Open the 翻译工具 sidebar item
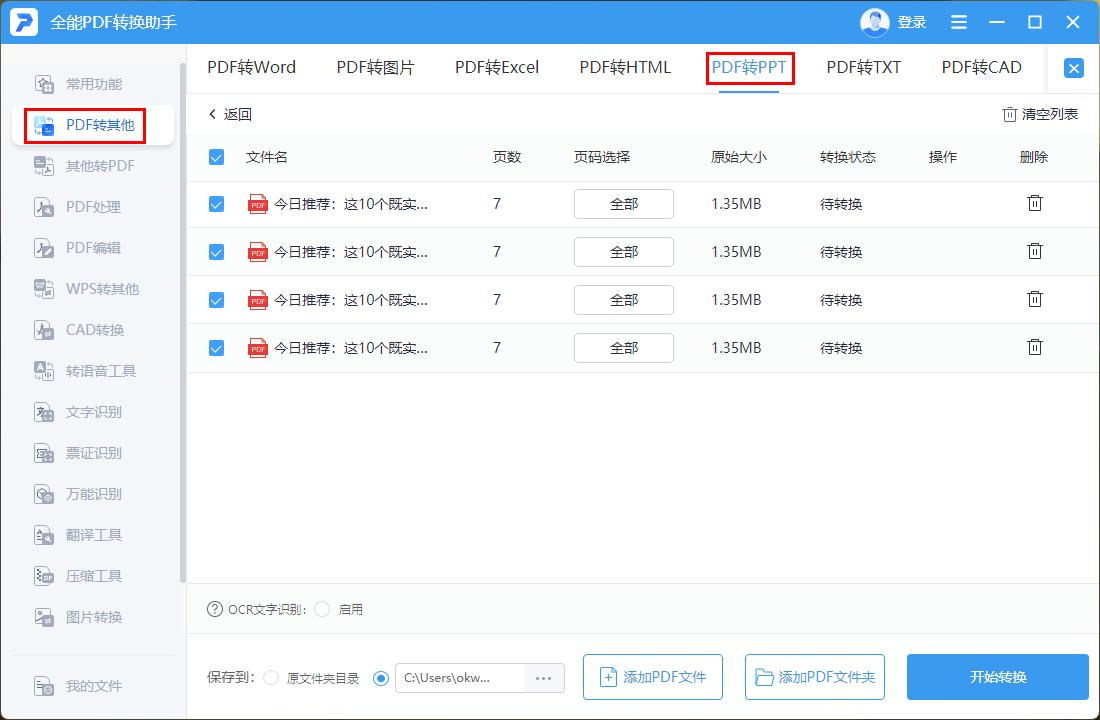Screen dimensions: 1100x720 coord(83,535)
